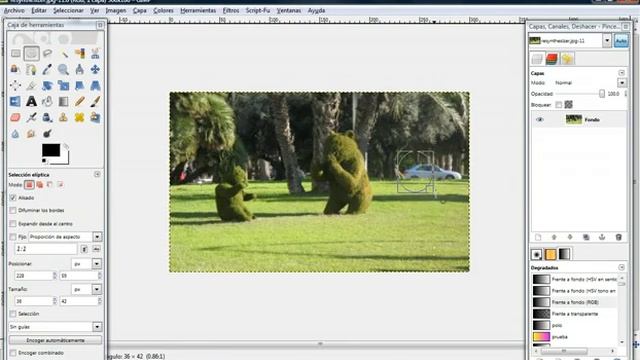Viewport: 640px width, 360px height.
Task: Select the Text tool
Action: (x=31, y=101)
